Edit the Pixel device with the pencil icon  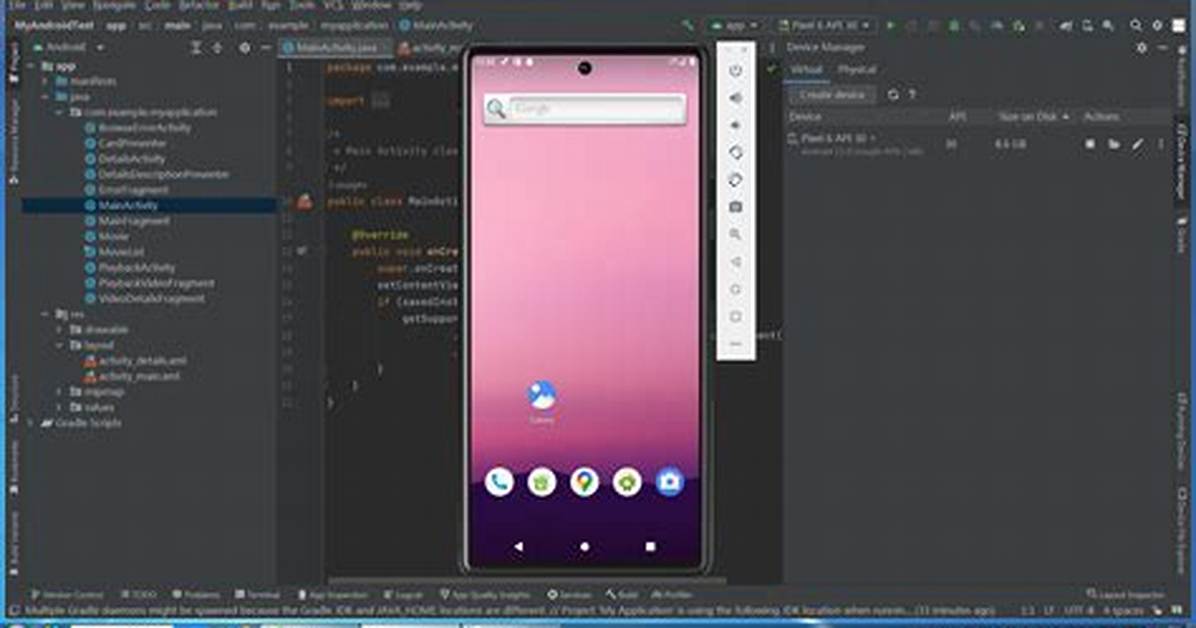coord(1137,143)
